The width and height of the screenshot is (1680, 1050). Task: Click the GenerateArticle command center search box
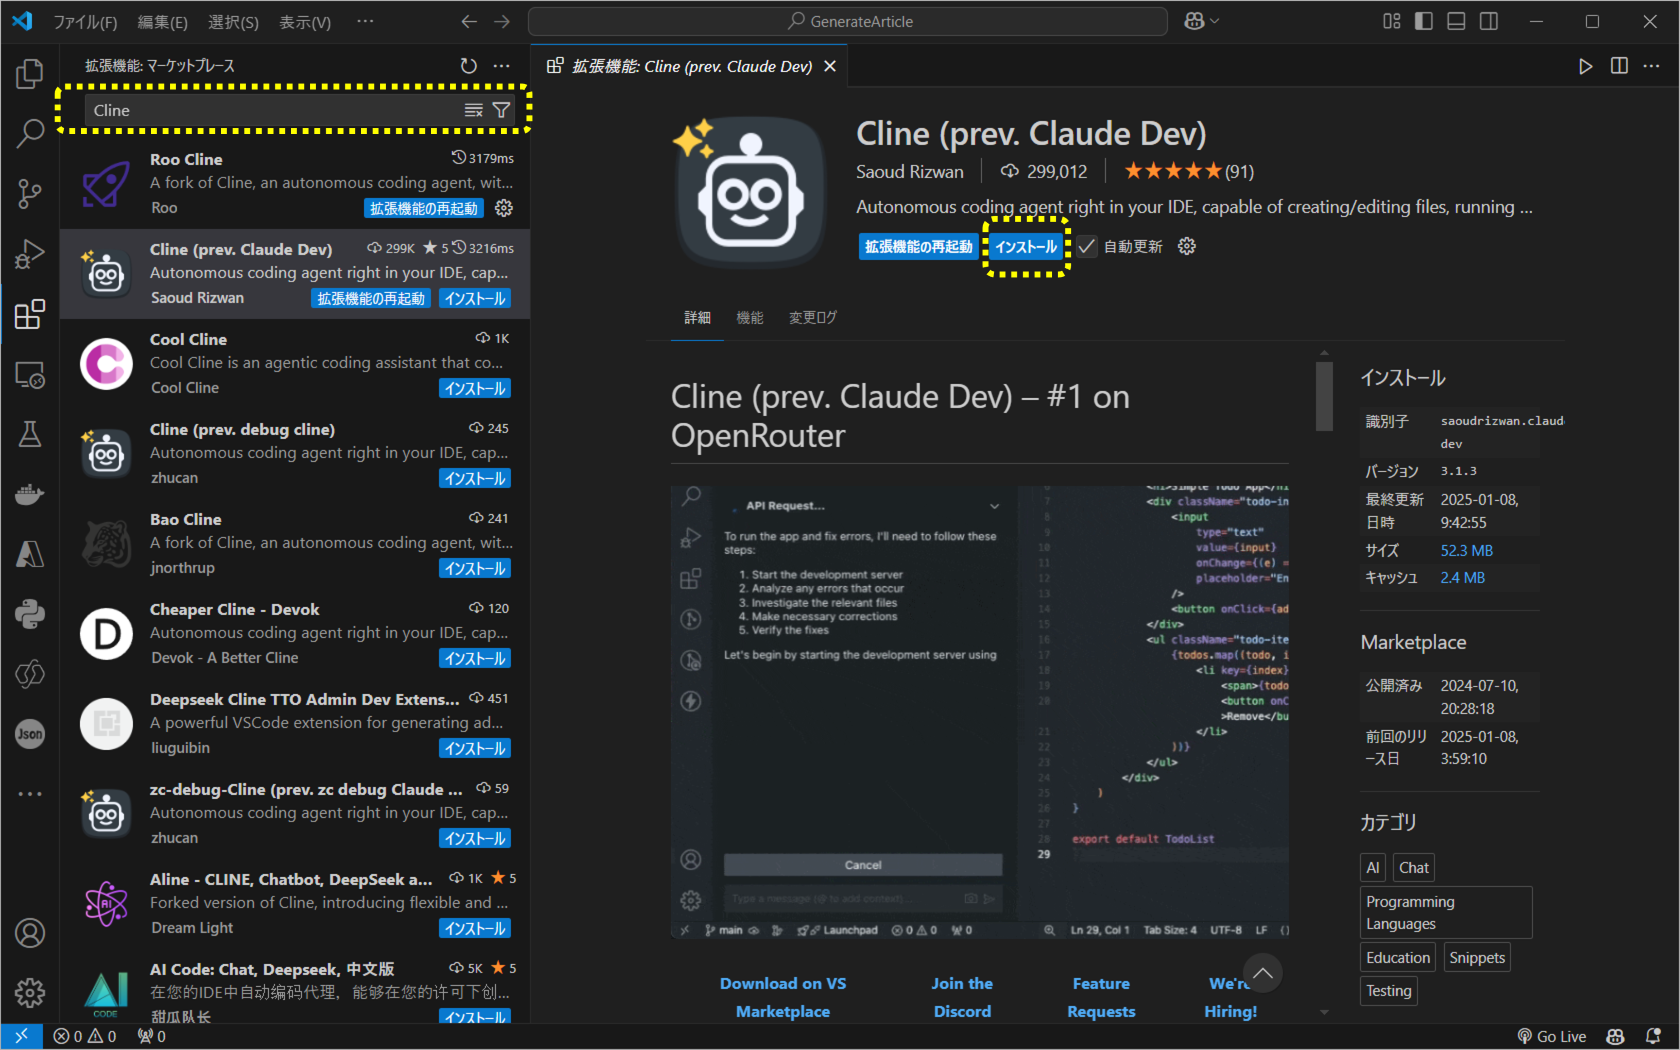pos(848,21)
